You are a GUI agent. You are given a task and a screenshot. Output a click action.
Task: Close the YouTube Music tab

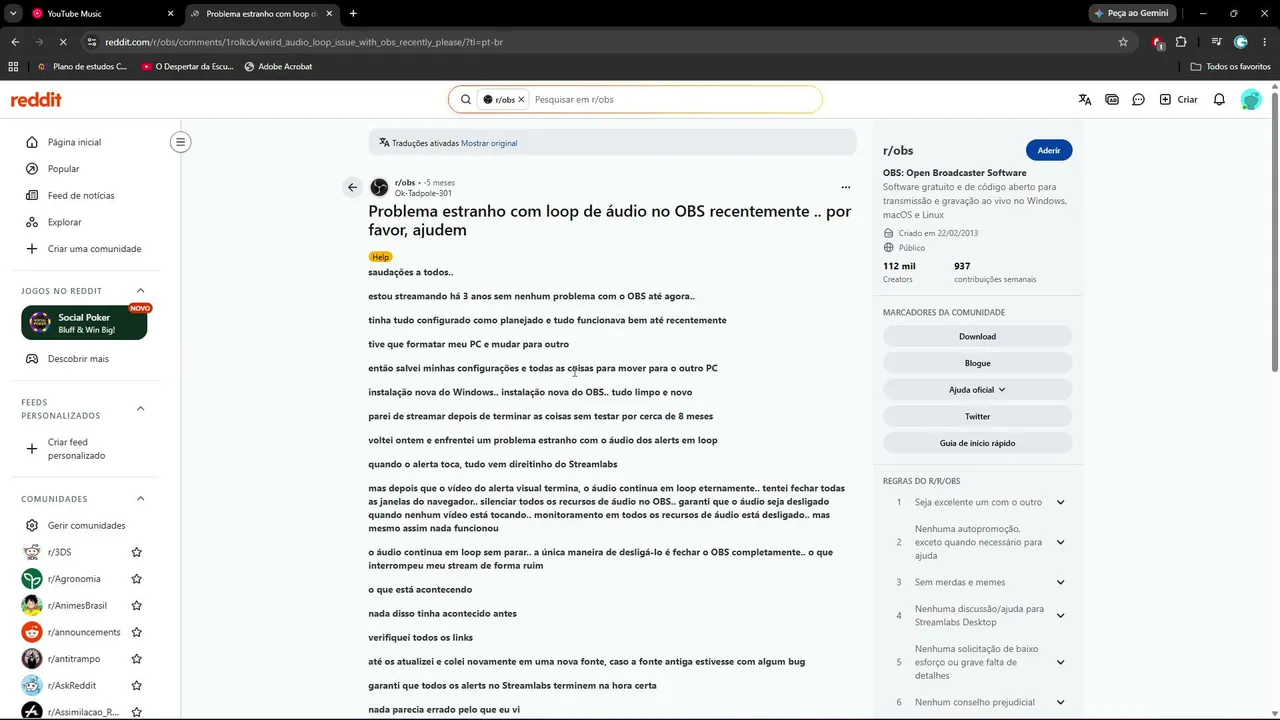click(x=170, y=14)
